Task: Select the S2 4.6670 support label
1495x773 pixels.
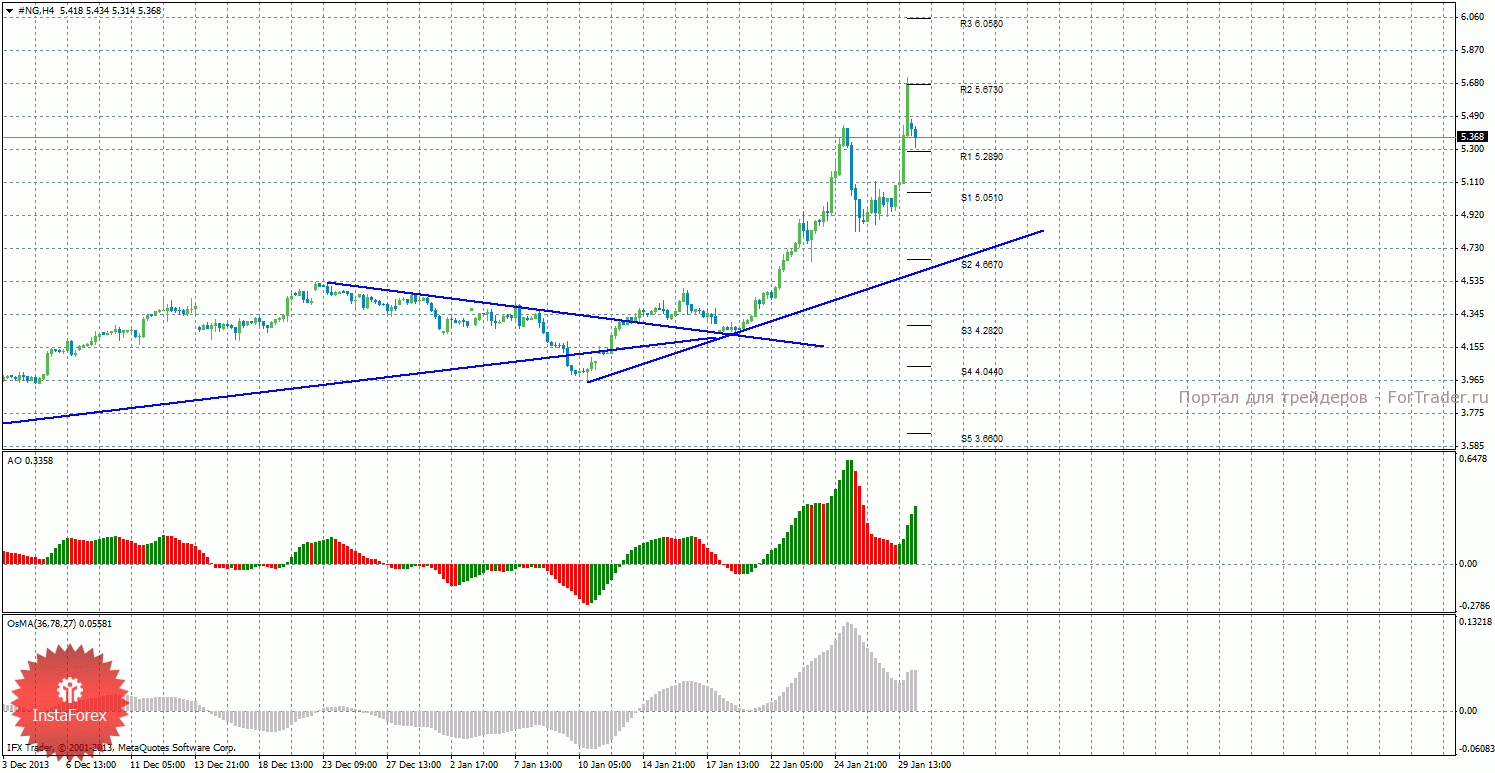Action: click(981, 265)
